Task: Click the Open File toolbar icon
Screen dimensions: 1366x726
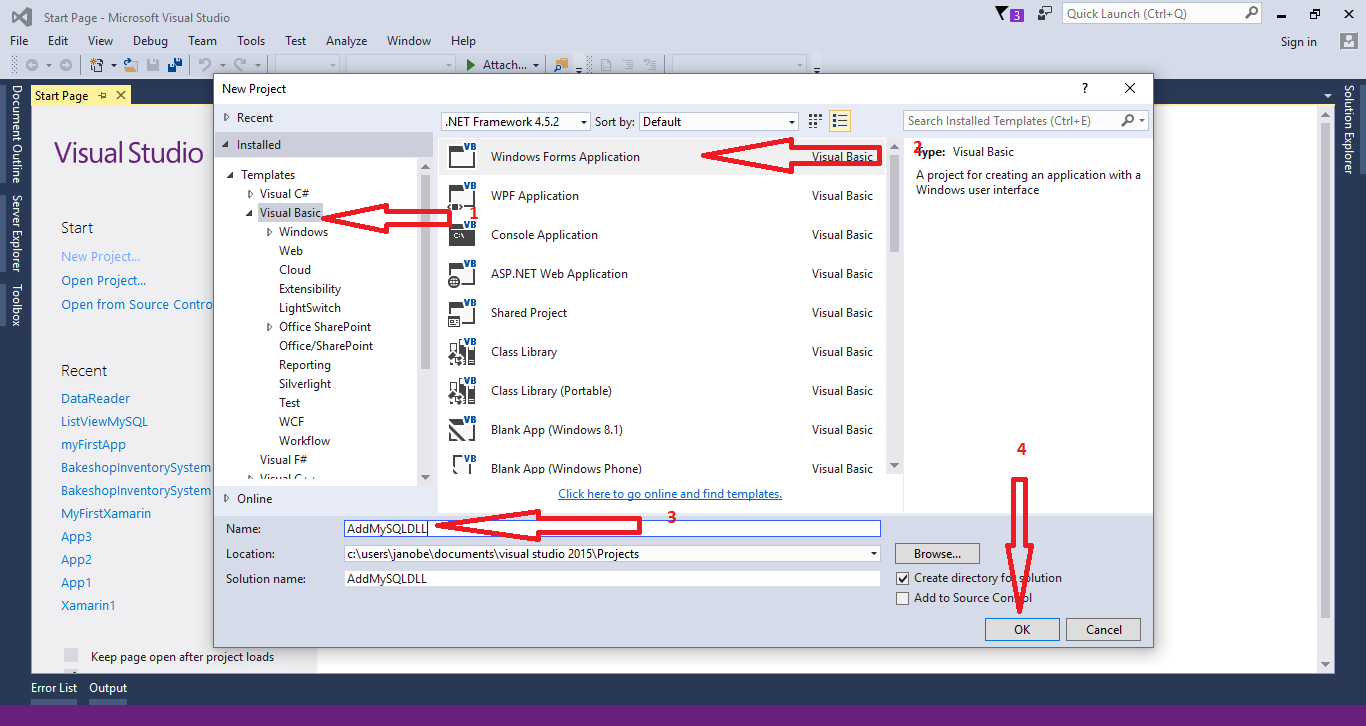Action: coord(130,64)
